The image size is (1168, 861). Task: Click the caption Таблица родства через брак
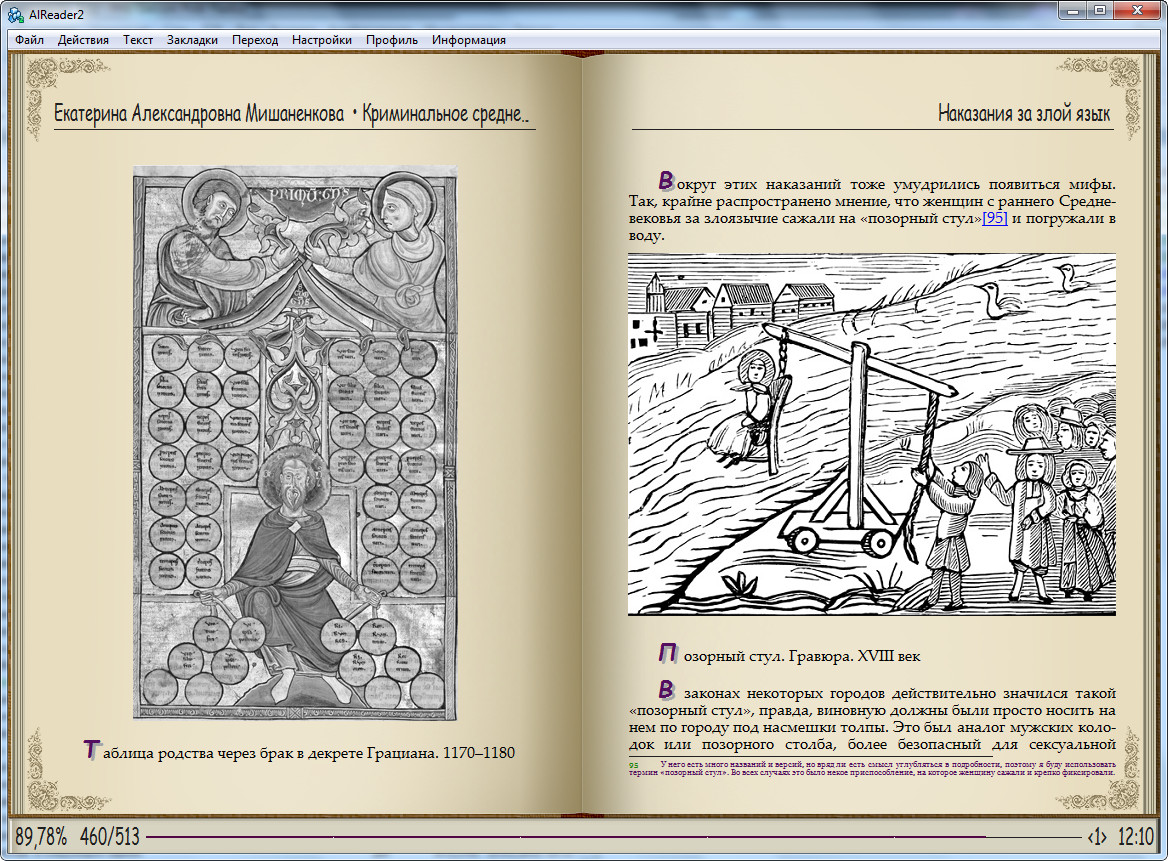point(299,752)
